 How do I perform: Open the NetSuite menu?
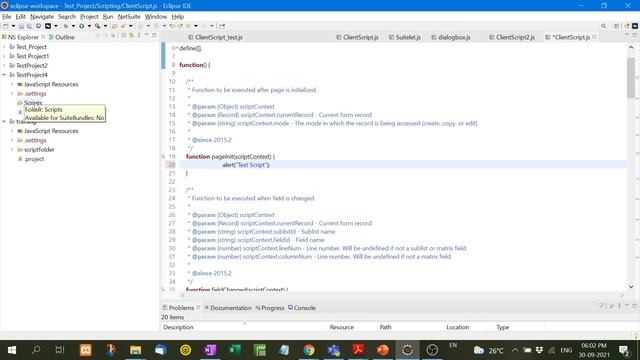tap(129, 17)
